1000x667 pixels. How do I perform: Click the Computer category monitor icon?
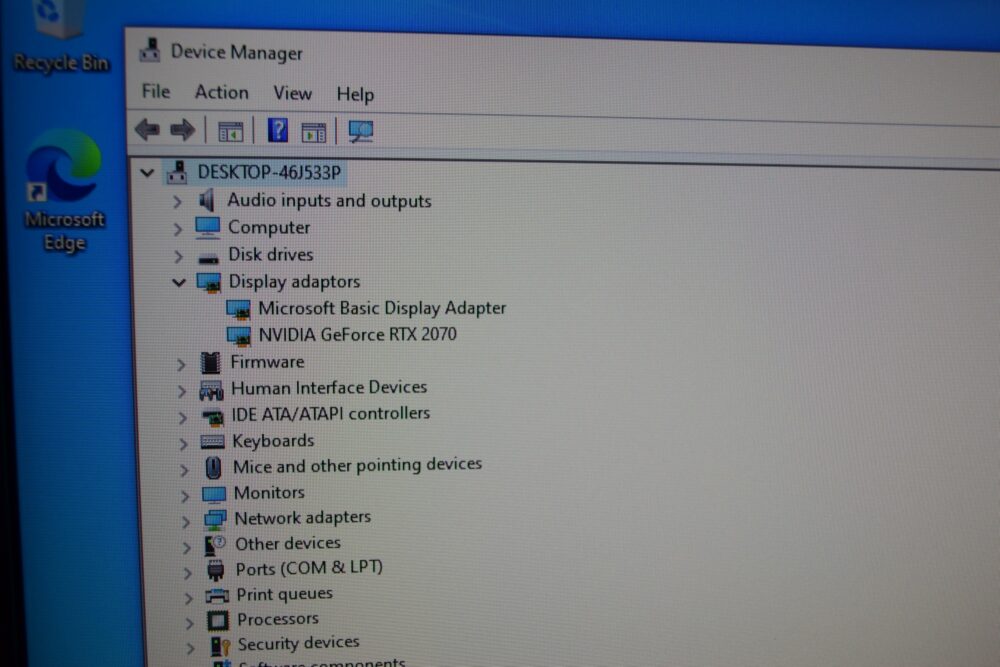207,228
